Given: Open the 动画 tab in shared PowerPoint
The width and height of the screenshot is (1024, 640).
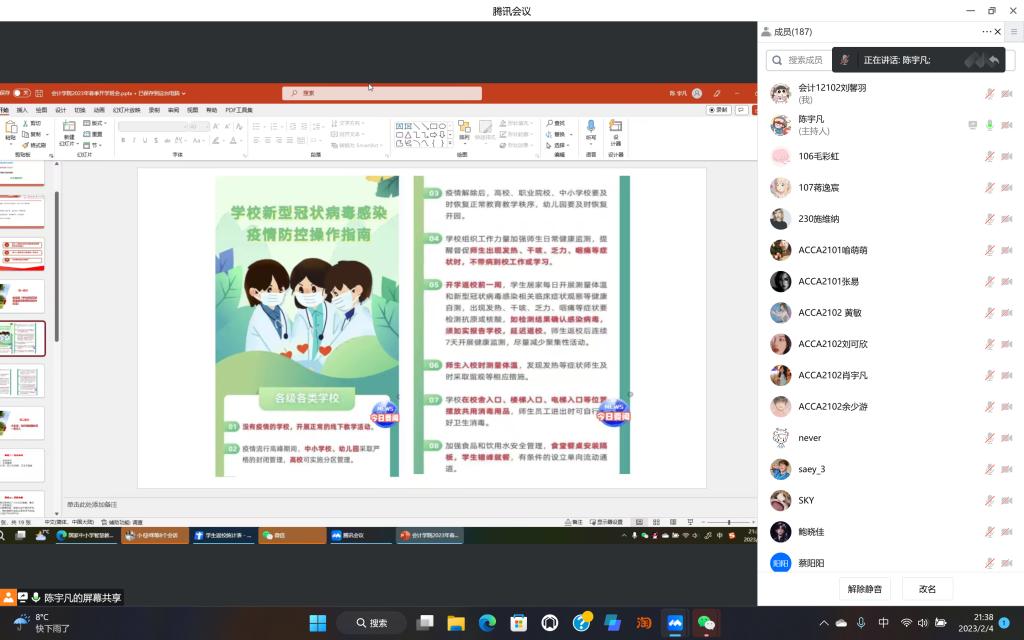Looking at the screenshot, I should 99,110.
